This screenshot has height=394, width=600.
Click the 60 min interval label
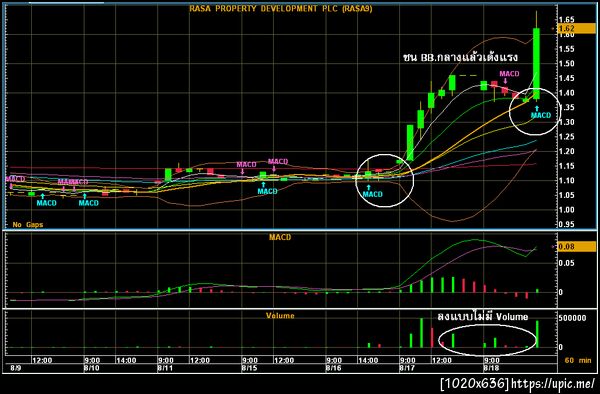point(578,360)
